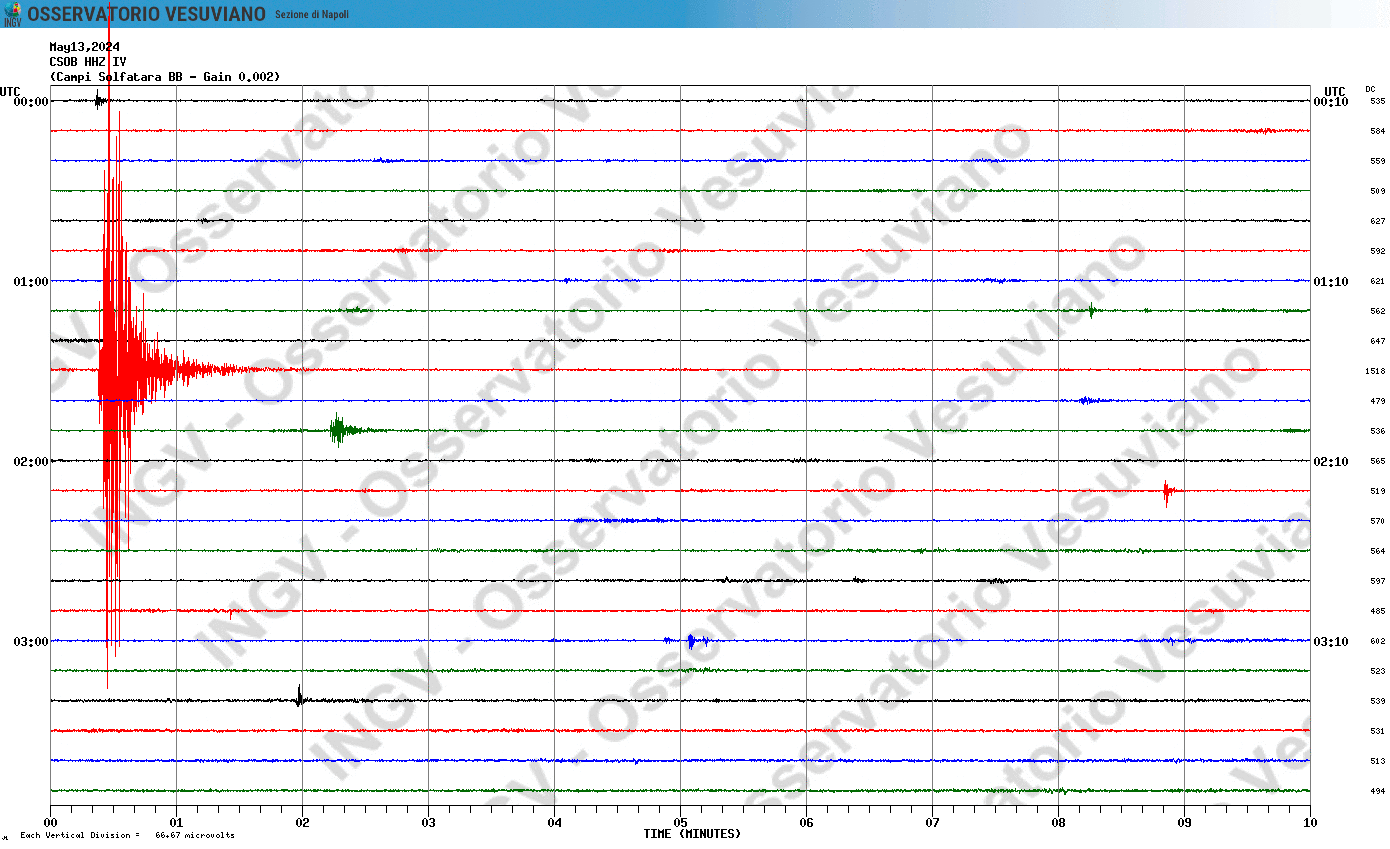
Task: Click the DC value 564
Action: coord(1378,551)
